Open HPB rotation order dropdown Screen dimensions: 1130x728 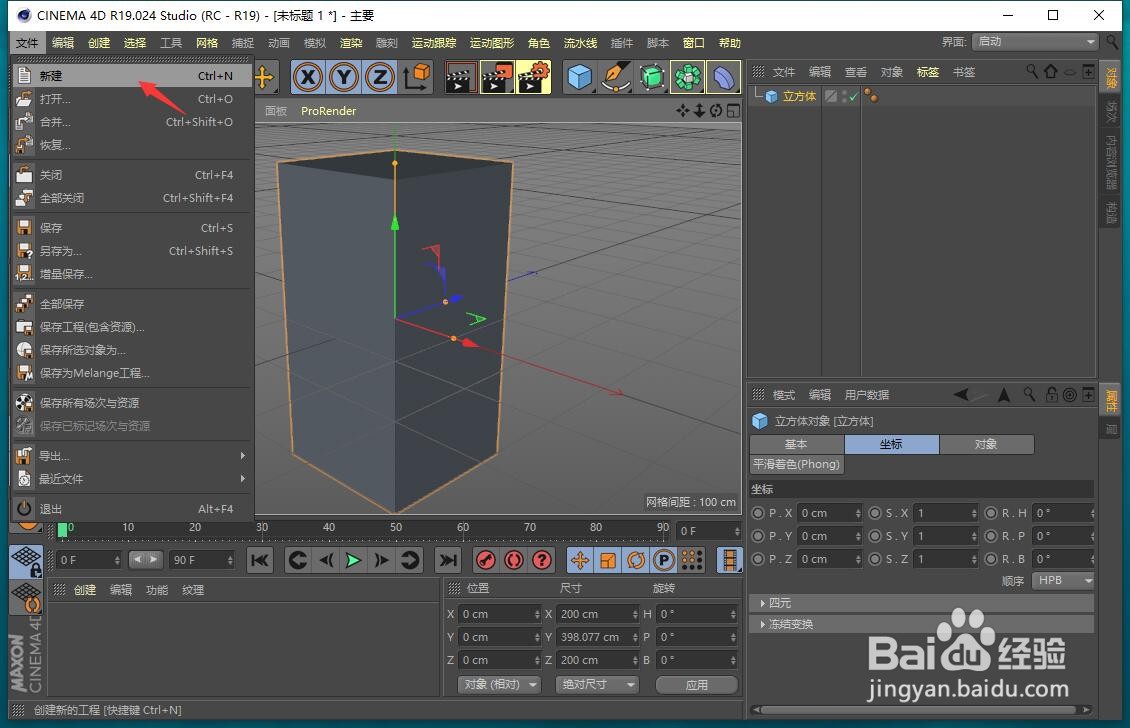click(1063, 580)
